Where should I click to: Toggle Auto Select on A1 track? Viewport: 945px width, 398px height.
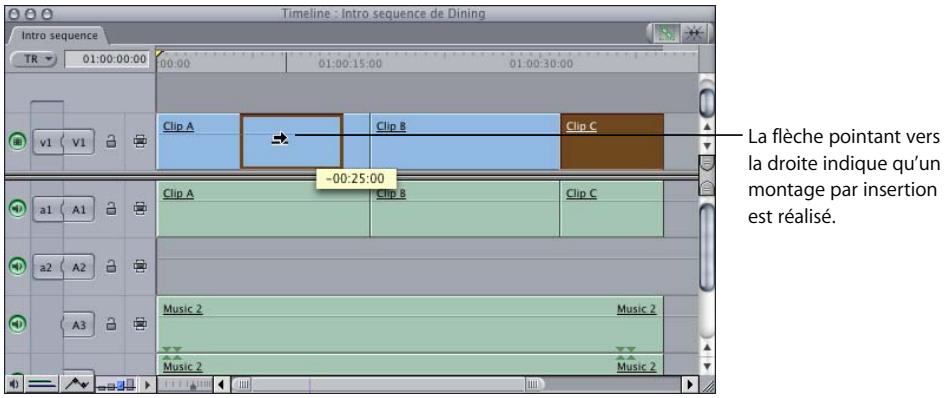click(140, 209)
